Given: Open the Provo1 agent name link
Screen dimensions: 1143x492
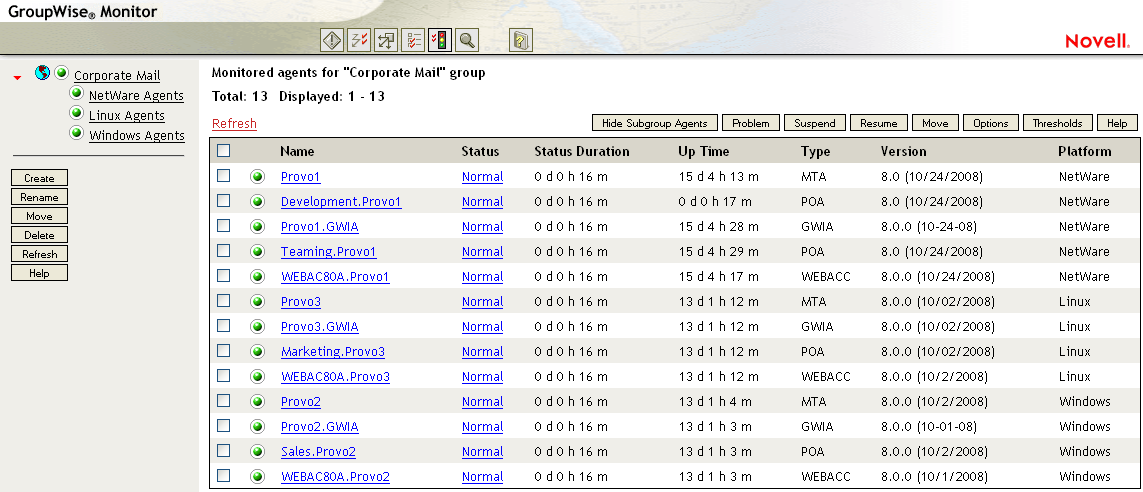Looking at the screenshot, I should coord(300,177).
